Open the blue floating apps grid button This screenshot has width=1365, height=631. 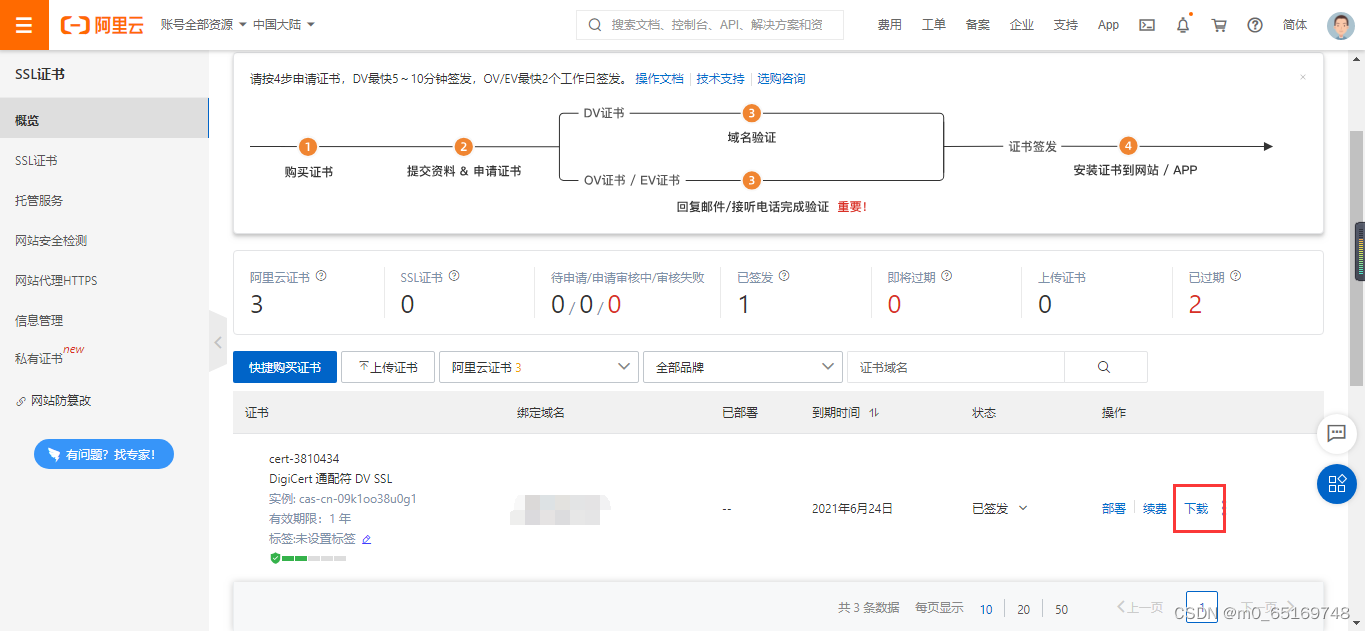(1336, 484)
